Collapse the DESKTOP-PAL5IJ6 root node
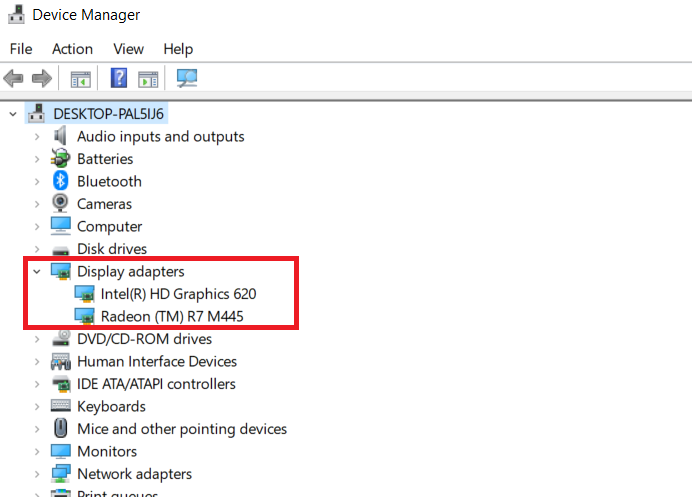Screen dimensions: 692x497 coord(13,114)
